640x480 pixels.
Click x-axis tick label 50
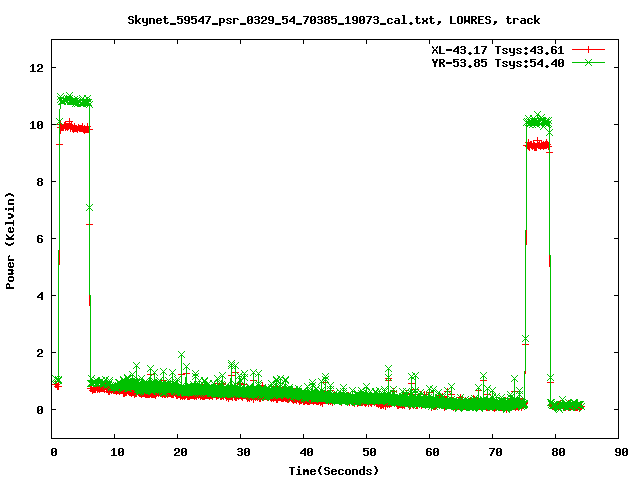coord(369,452)
